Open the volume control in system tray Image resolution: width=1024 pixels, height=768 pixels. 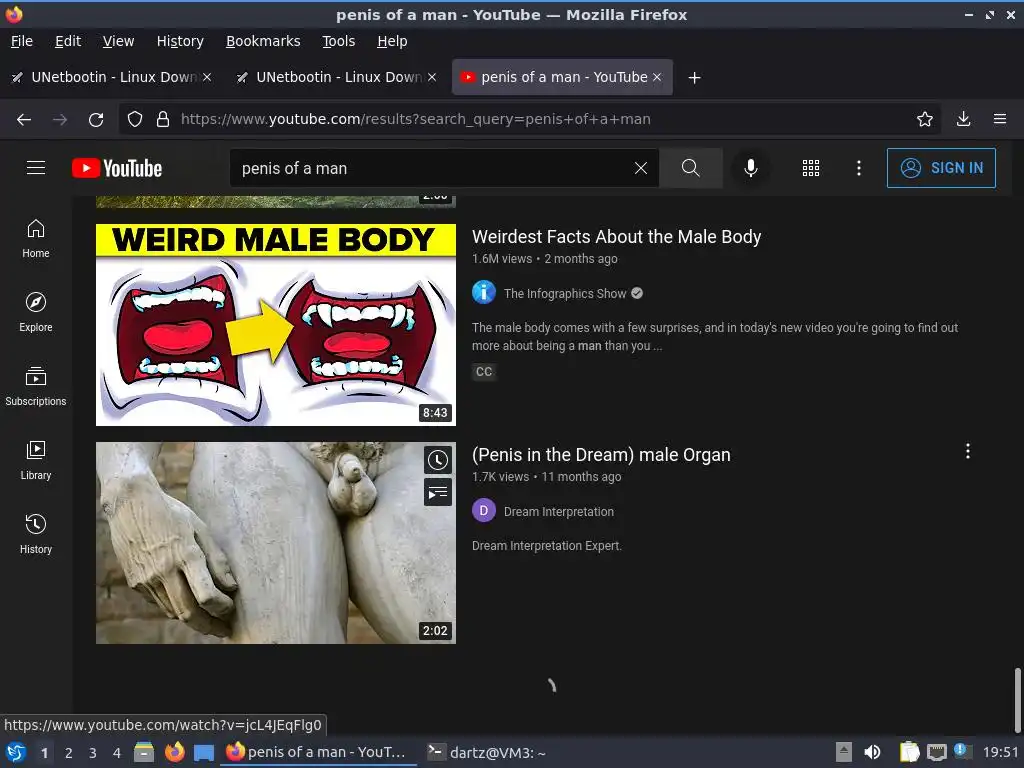tap(872, 752)
